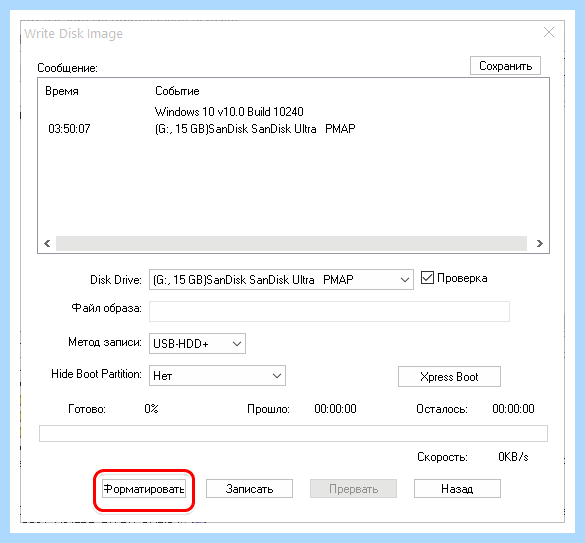
Task: Click the Готово 0% value
Action: [151, 409]
